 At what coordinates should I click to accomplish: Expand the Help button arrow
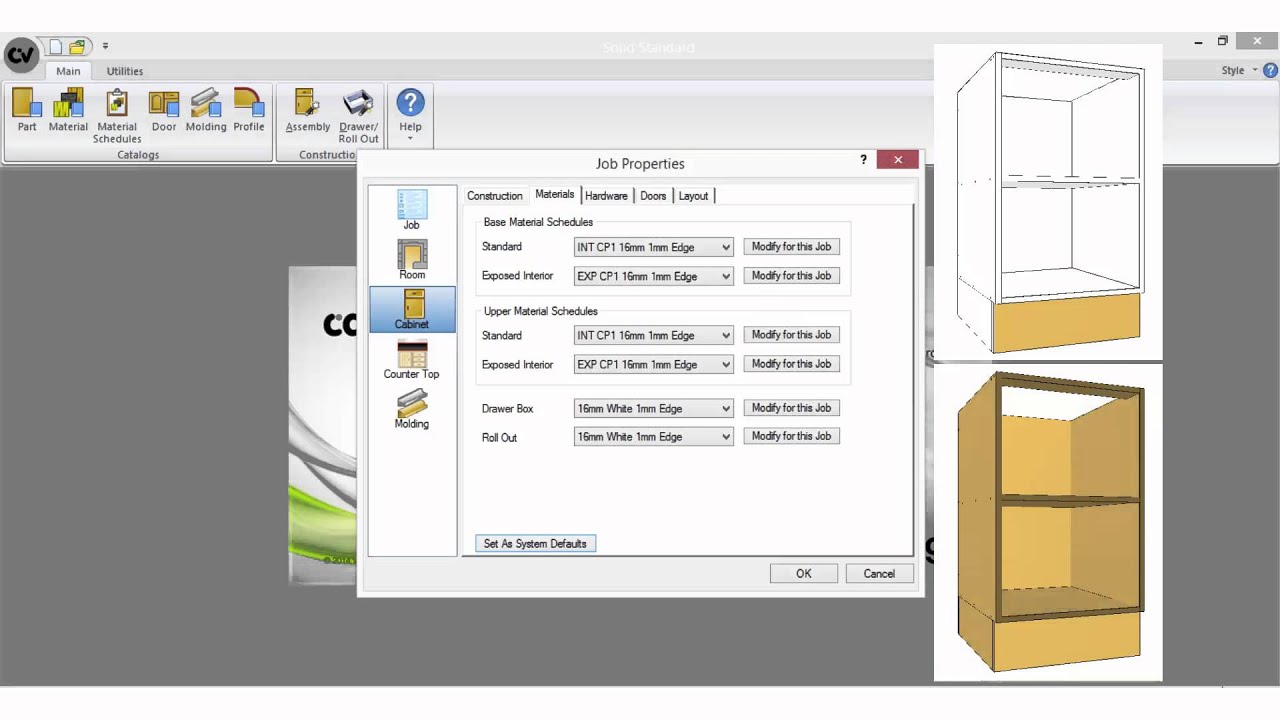coord(410,138)
